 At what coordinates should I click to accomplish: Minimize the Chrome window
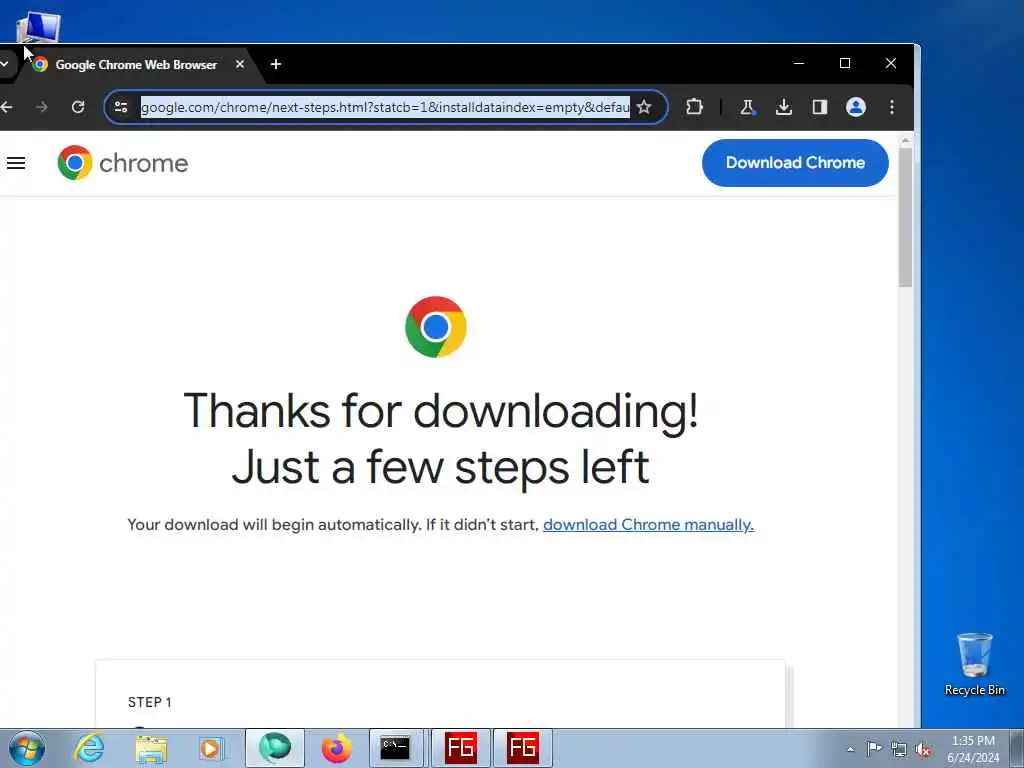click(798, 63)
